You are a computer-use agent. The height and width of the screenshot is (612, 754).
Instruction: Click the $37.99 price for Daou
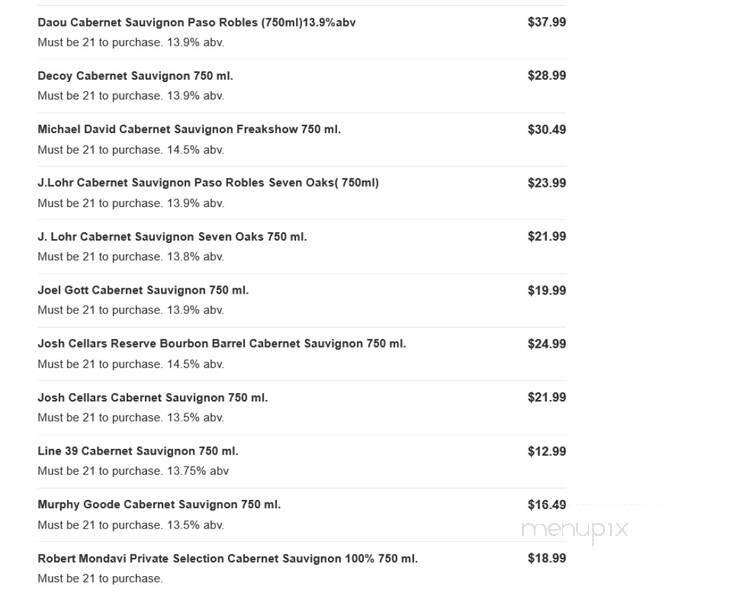point(546,22)
